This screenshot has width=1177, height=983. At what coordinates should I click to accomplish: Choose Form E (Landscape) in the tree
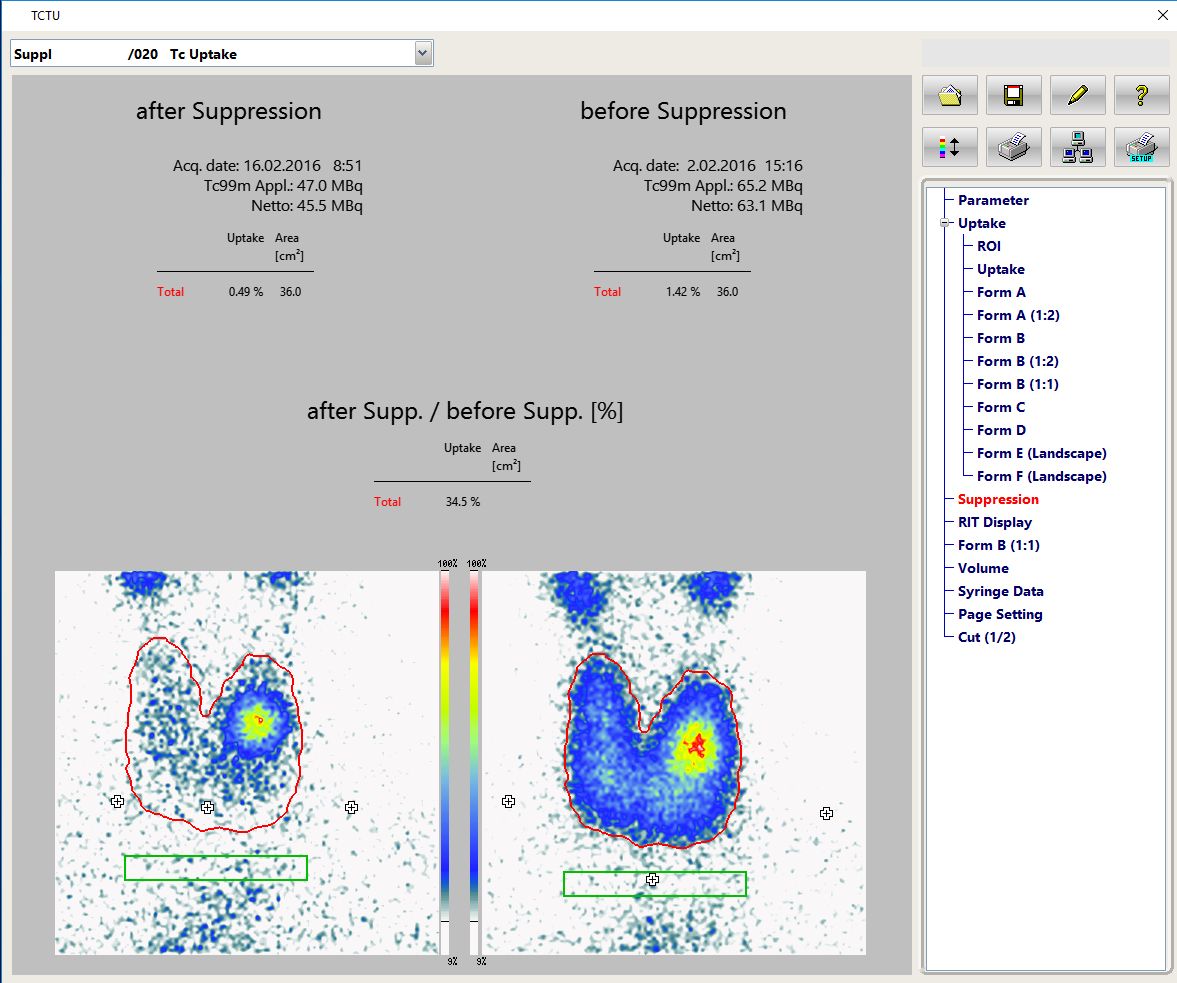1041,453
